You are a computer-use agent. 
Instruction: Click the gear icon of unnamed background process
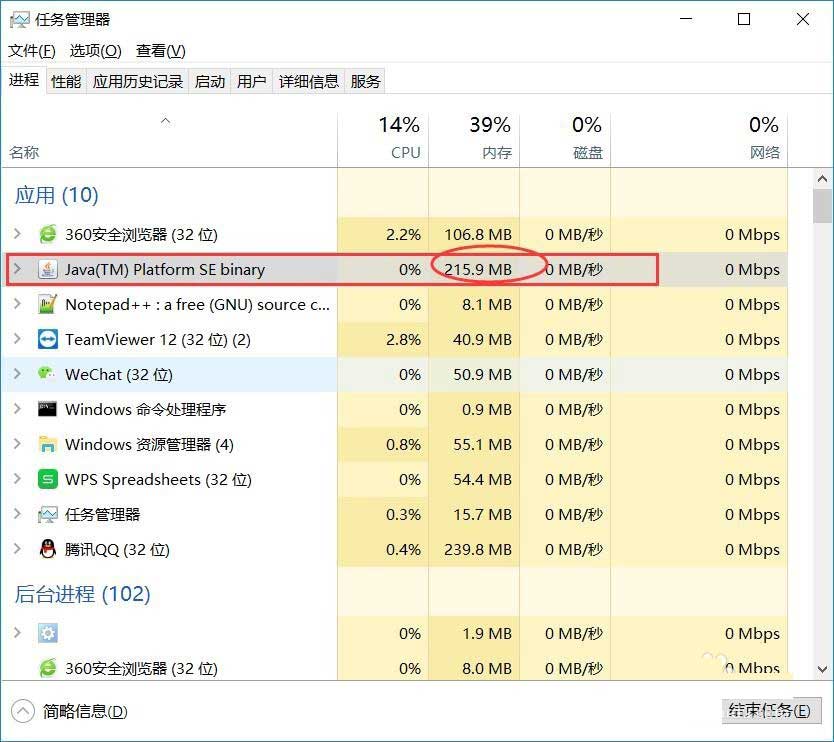[47, 633]
